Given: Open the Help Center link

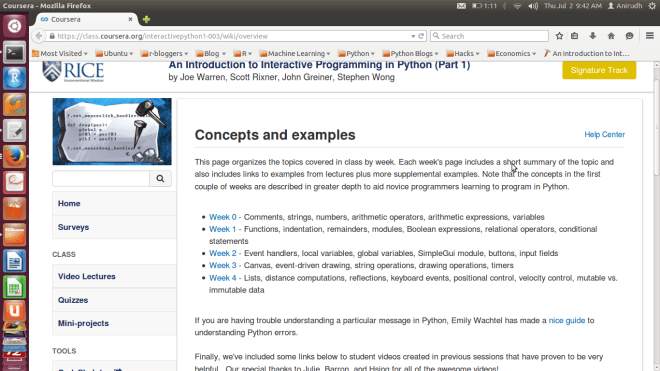Looking at the screenshot, I should [604, 134].
